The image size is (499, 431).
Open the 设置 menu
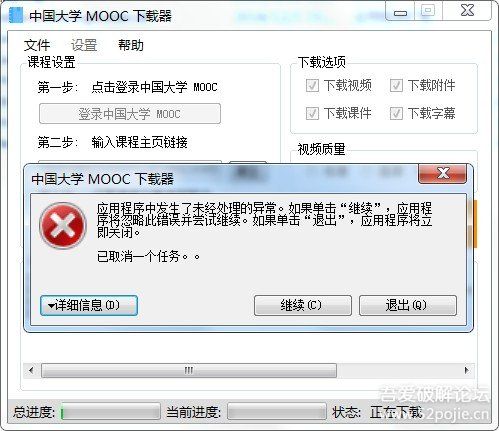click(x=84, y=45)
